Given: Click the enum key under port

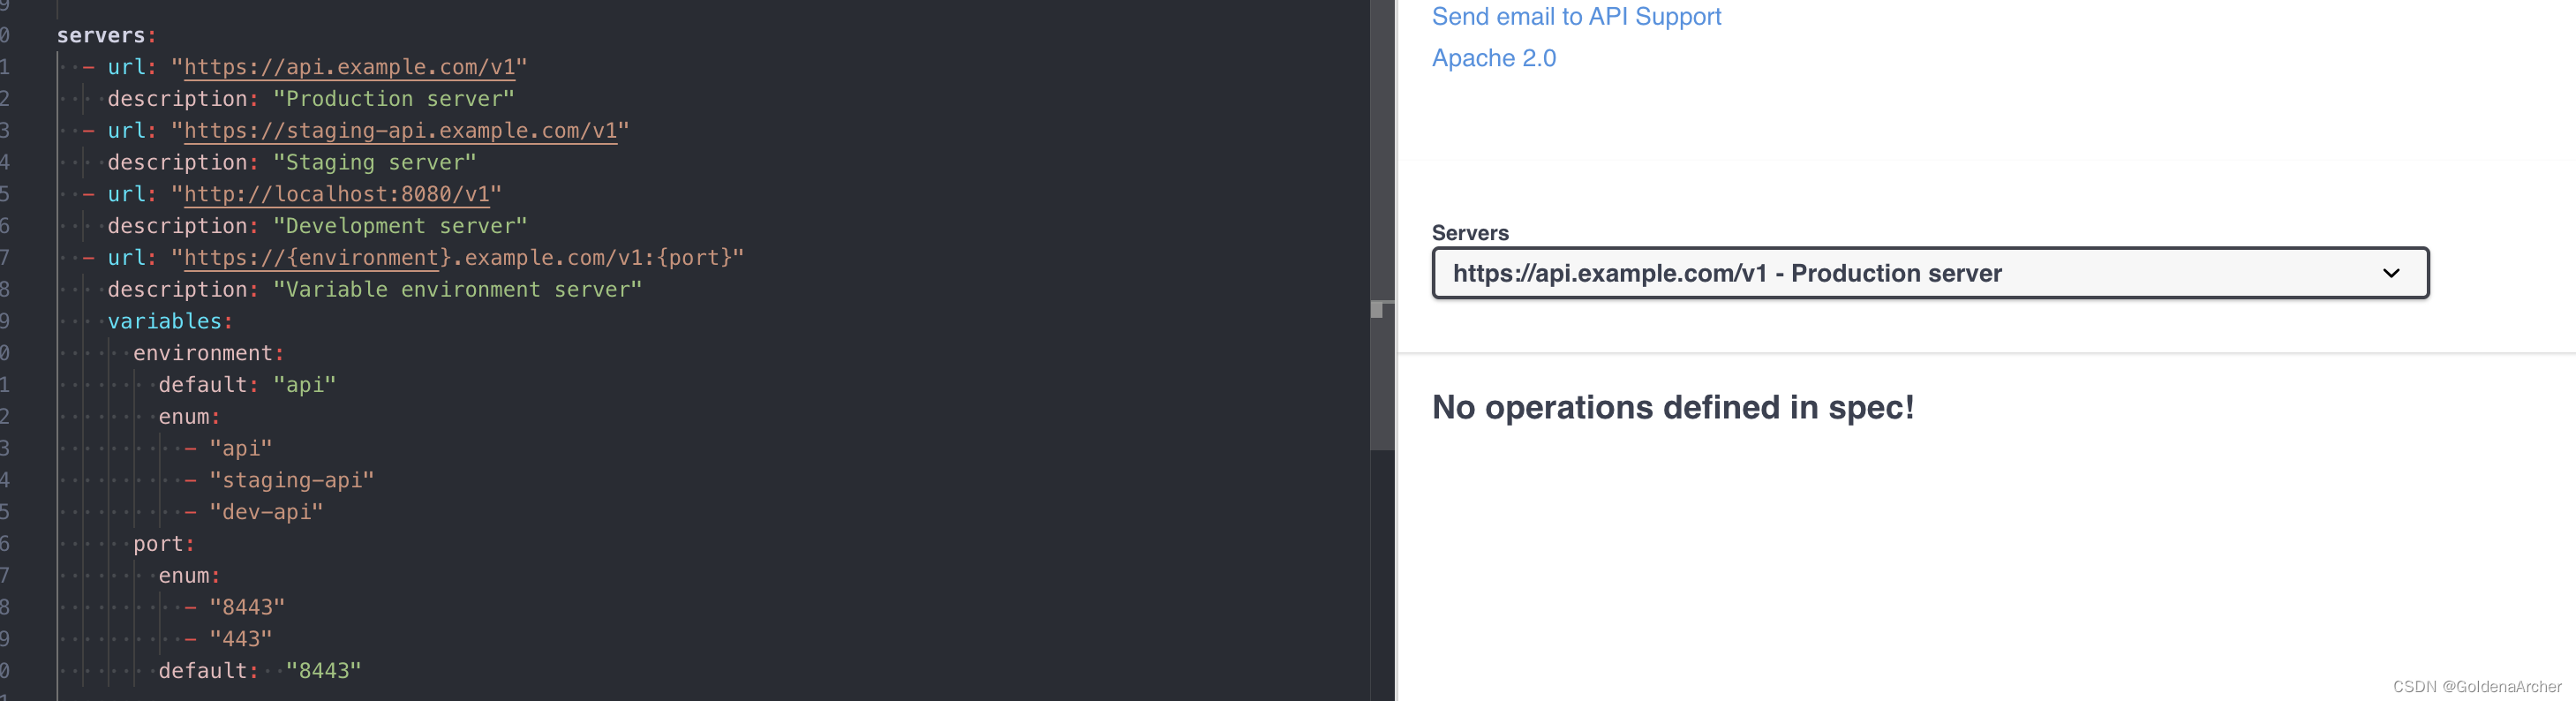Looking at the screenshot, I should coord(189,576).
